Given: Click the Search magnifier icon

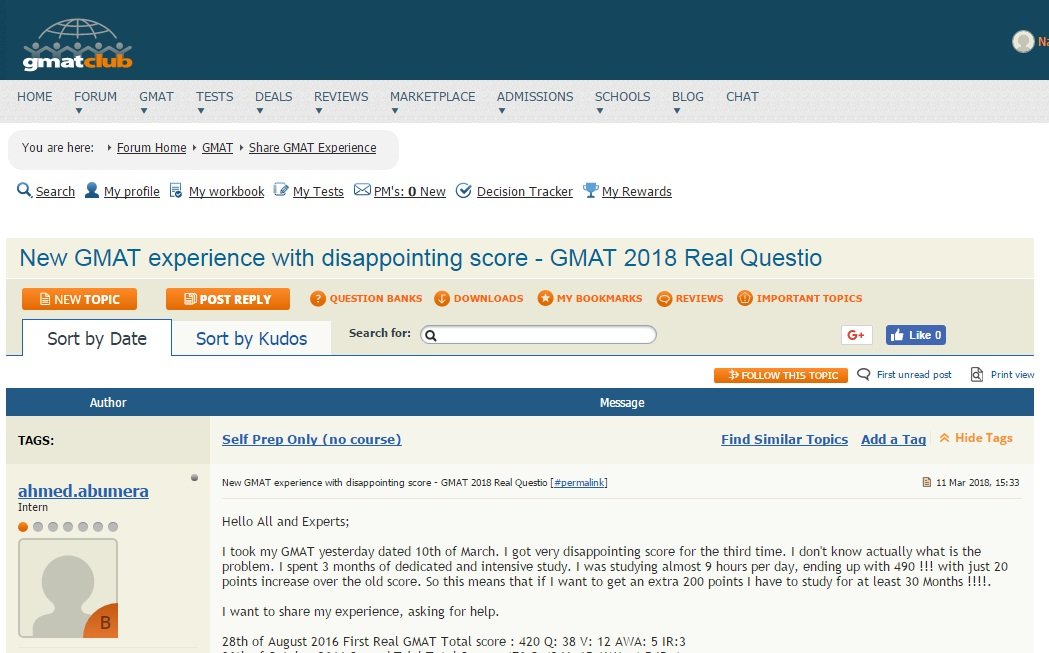Looking at the screenshot, I should pyautogui.click(x=24, y=190).
